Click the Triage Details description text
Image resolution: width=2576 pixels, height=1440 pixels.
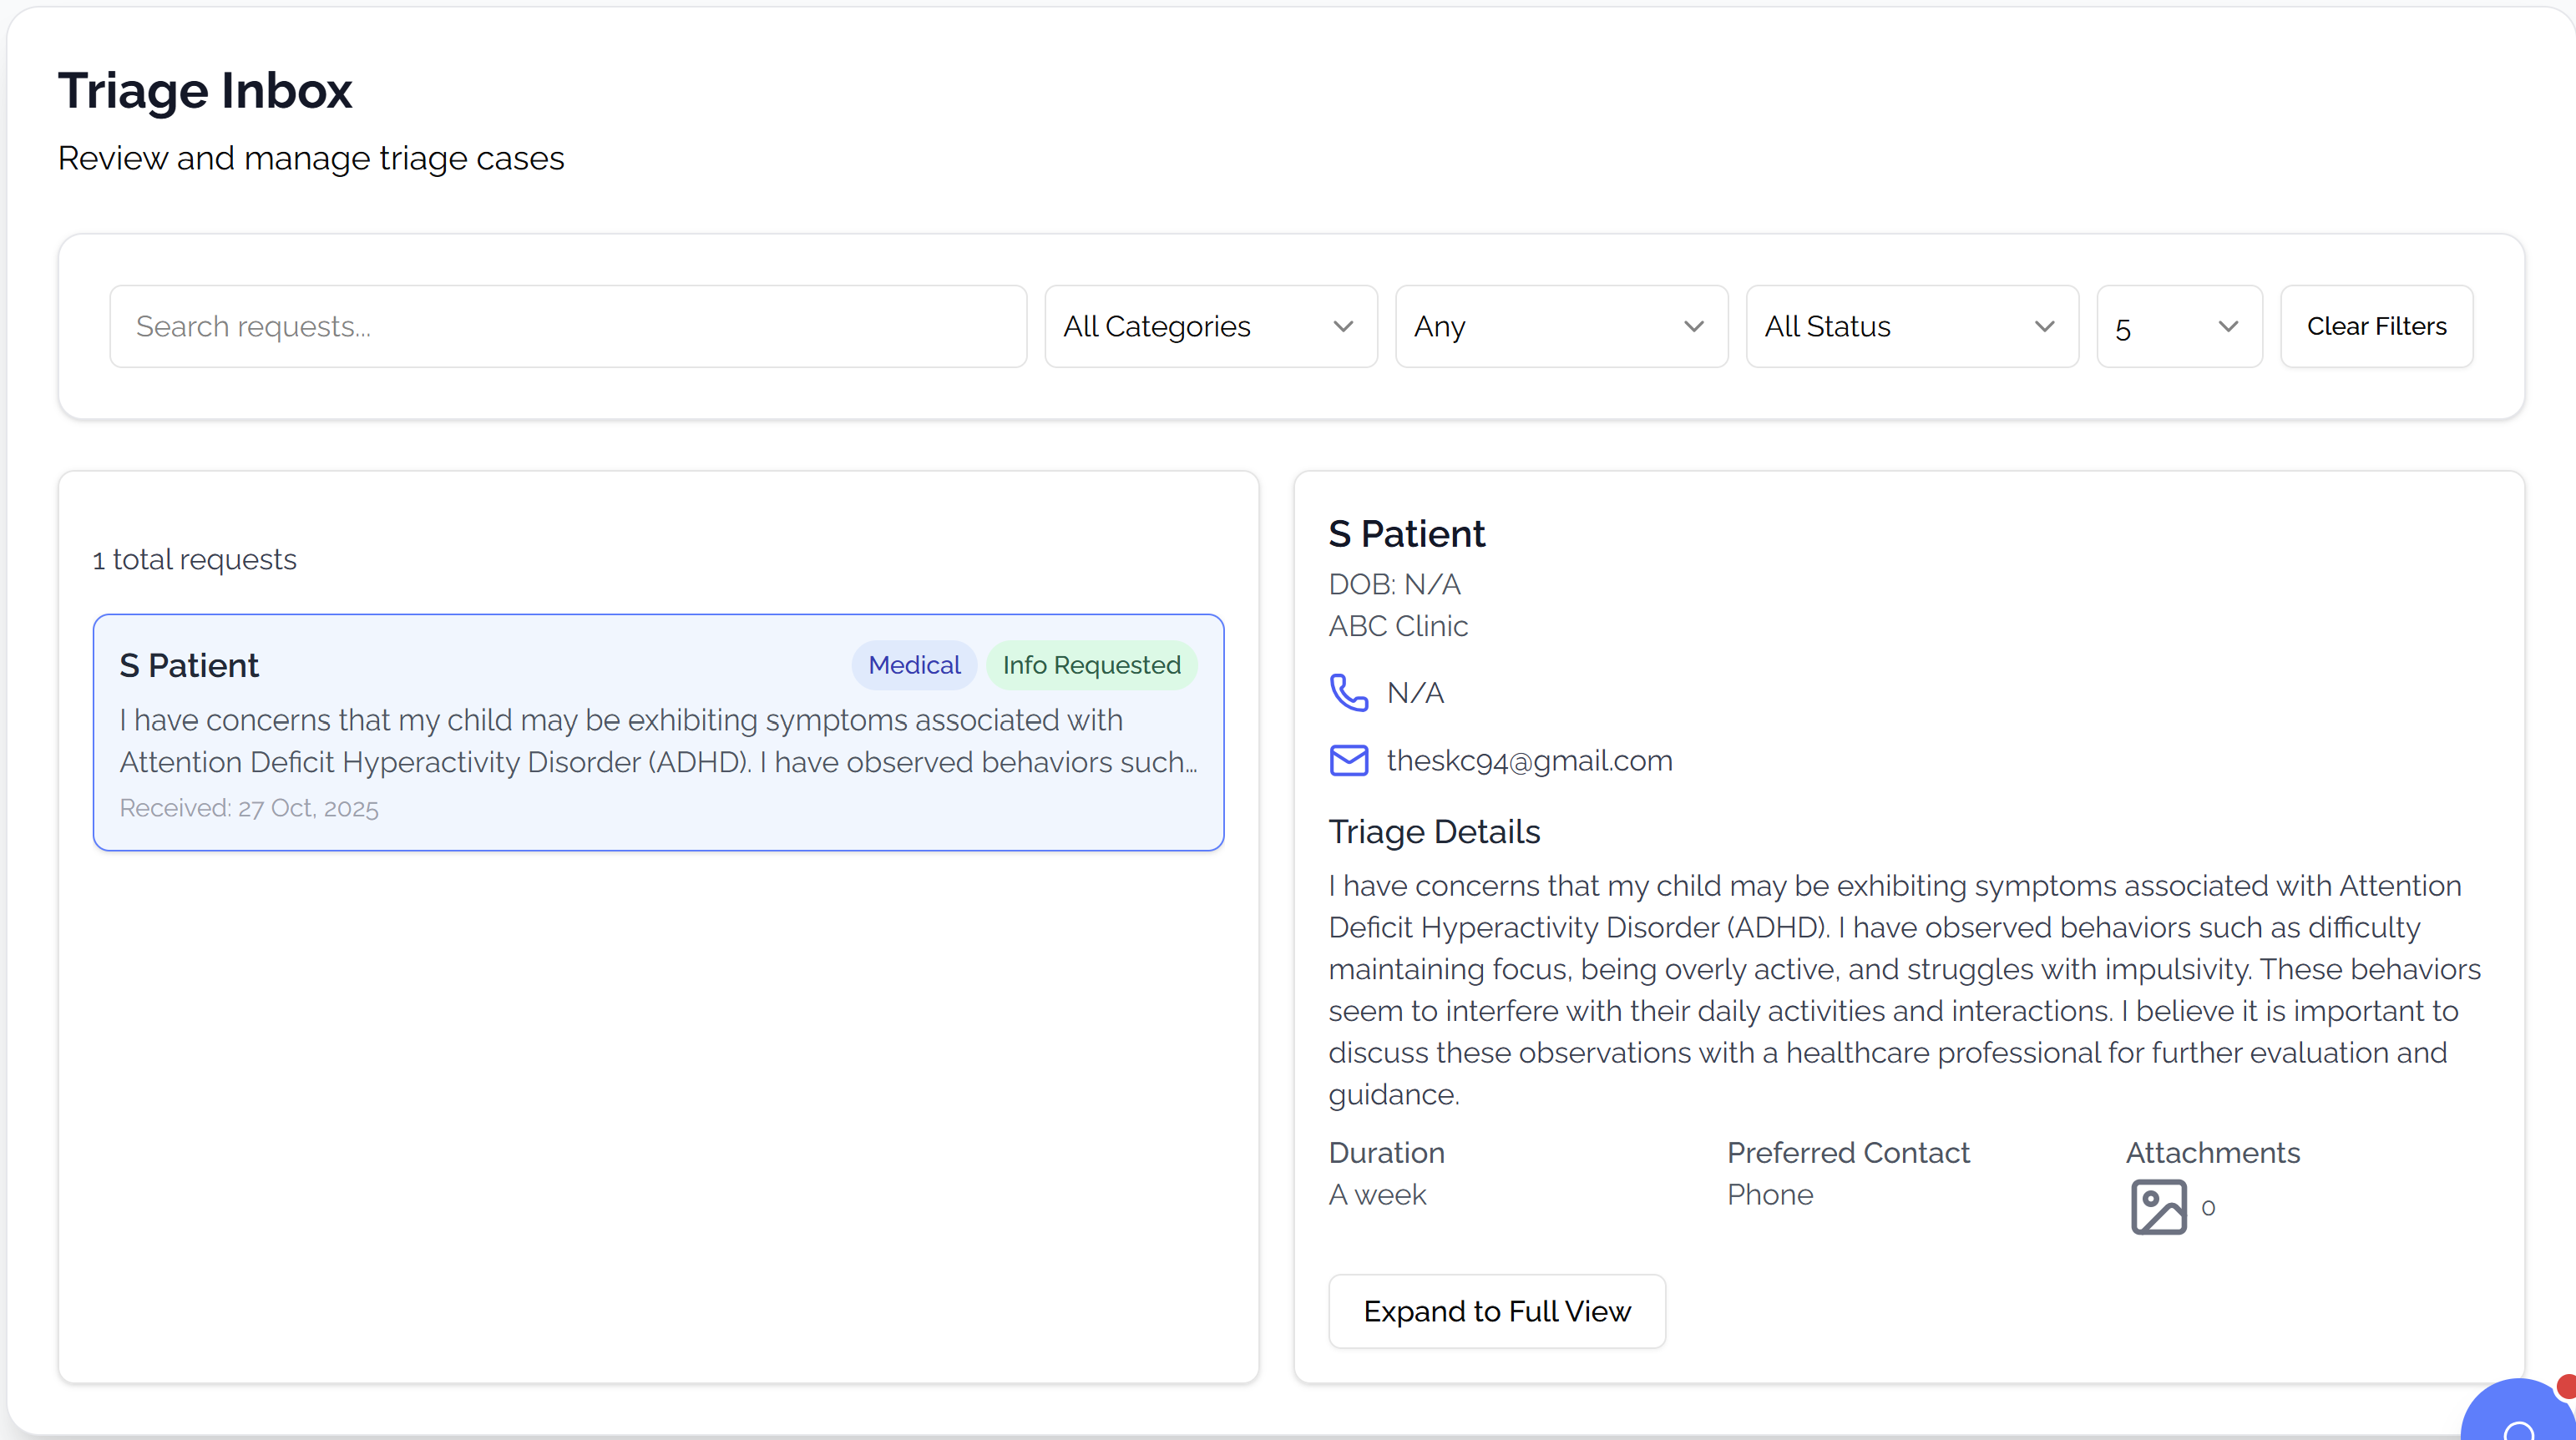[1903, 989]
